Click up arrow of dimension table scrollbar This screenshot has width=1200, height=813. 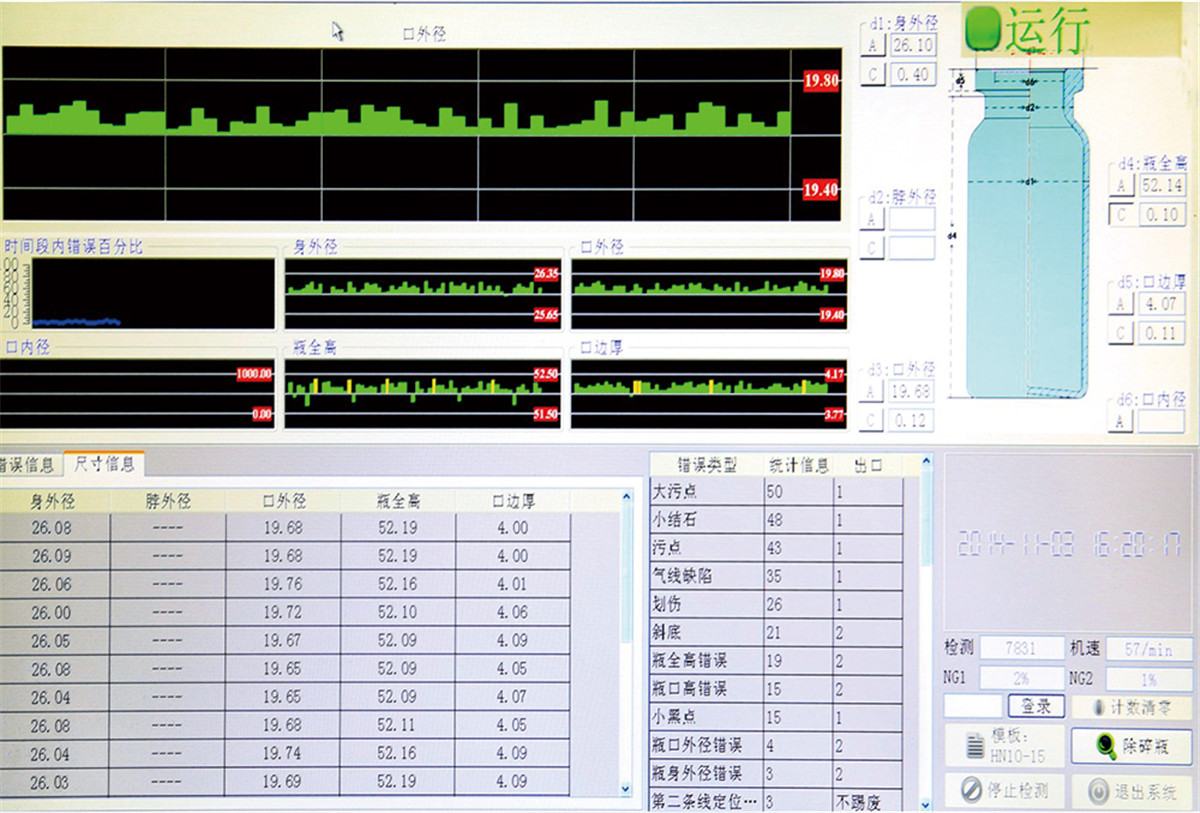tap(627, 497)
